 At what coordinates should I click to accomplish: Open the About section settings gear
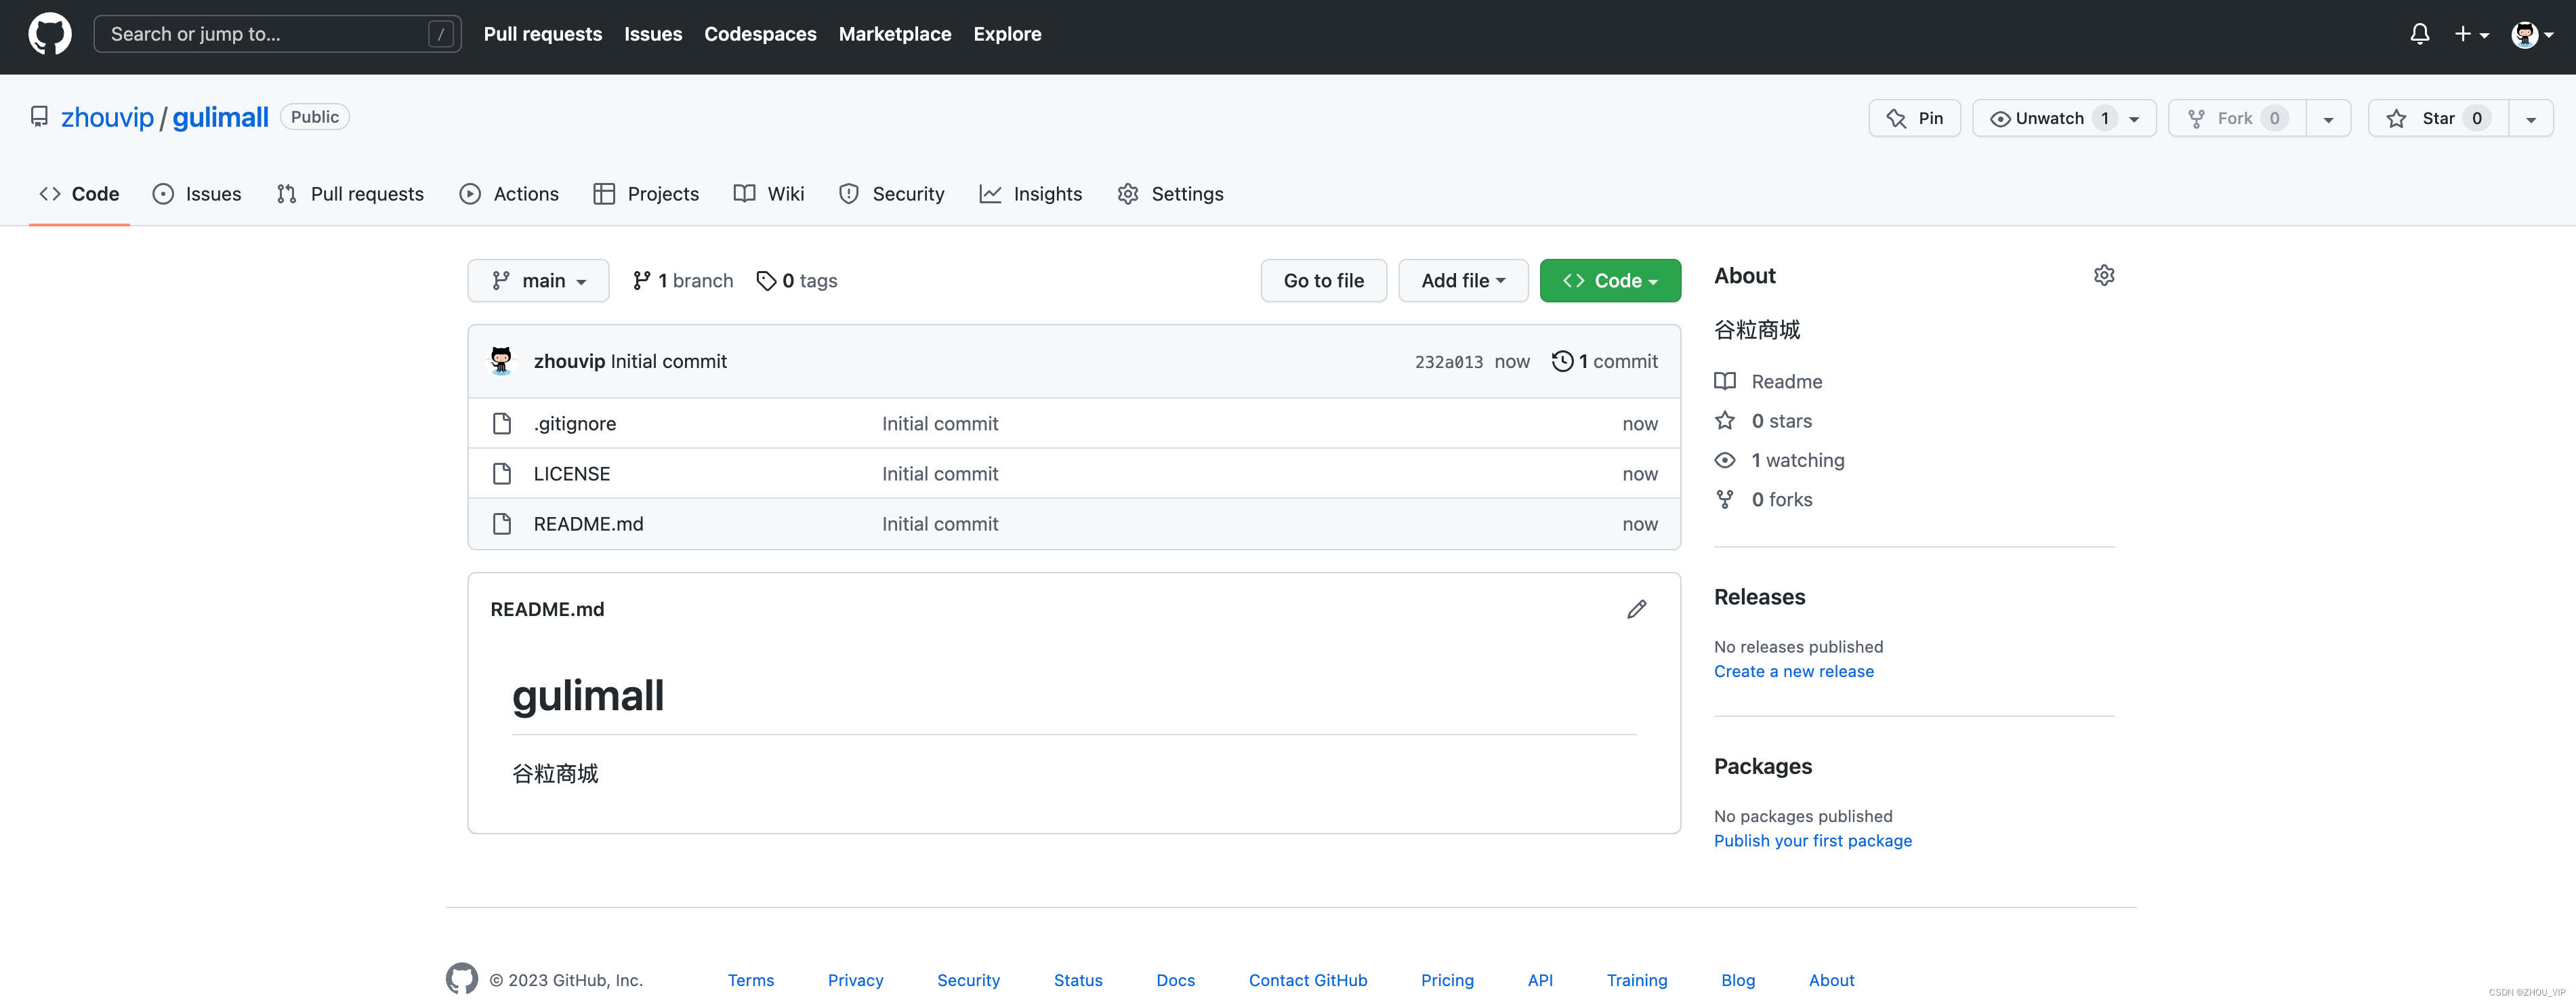pyautogui.click(x=2104, y=275)
